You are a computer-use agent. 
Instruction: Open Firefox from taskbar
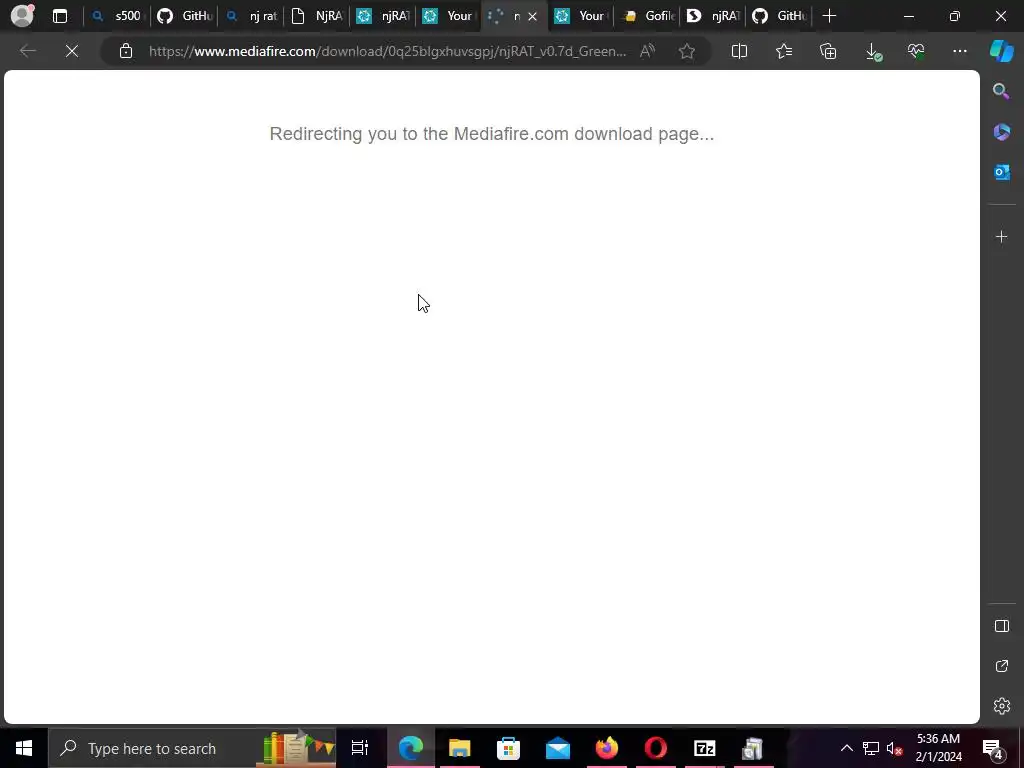[x=607, y=748]
